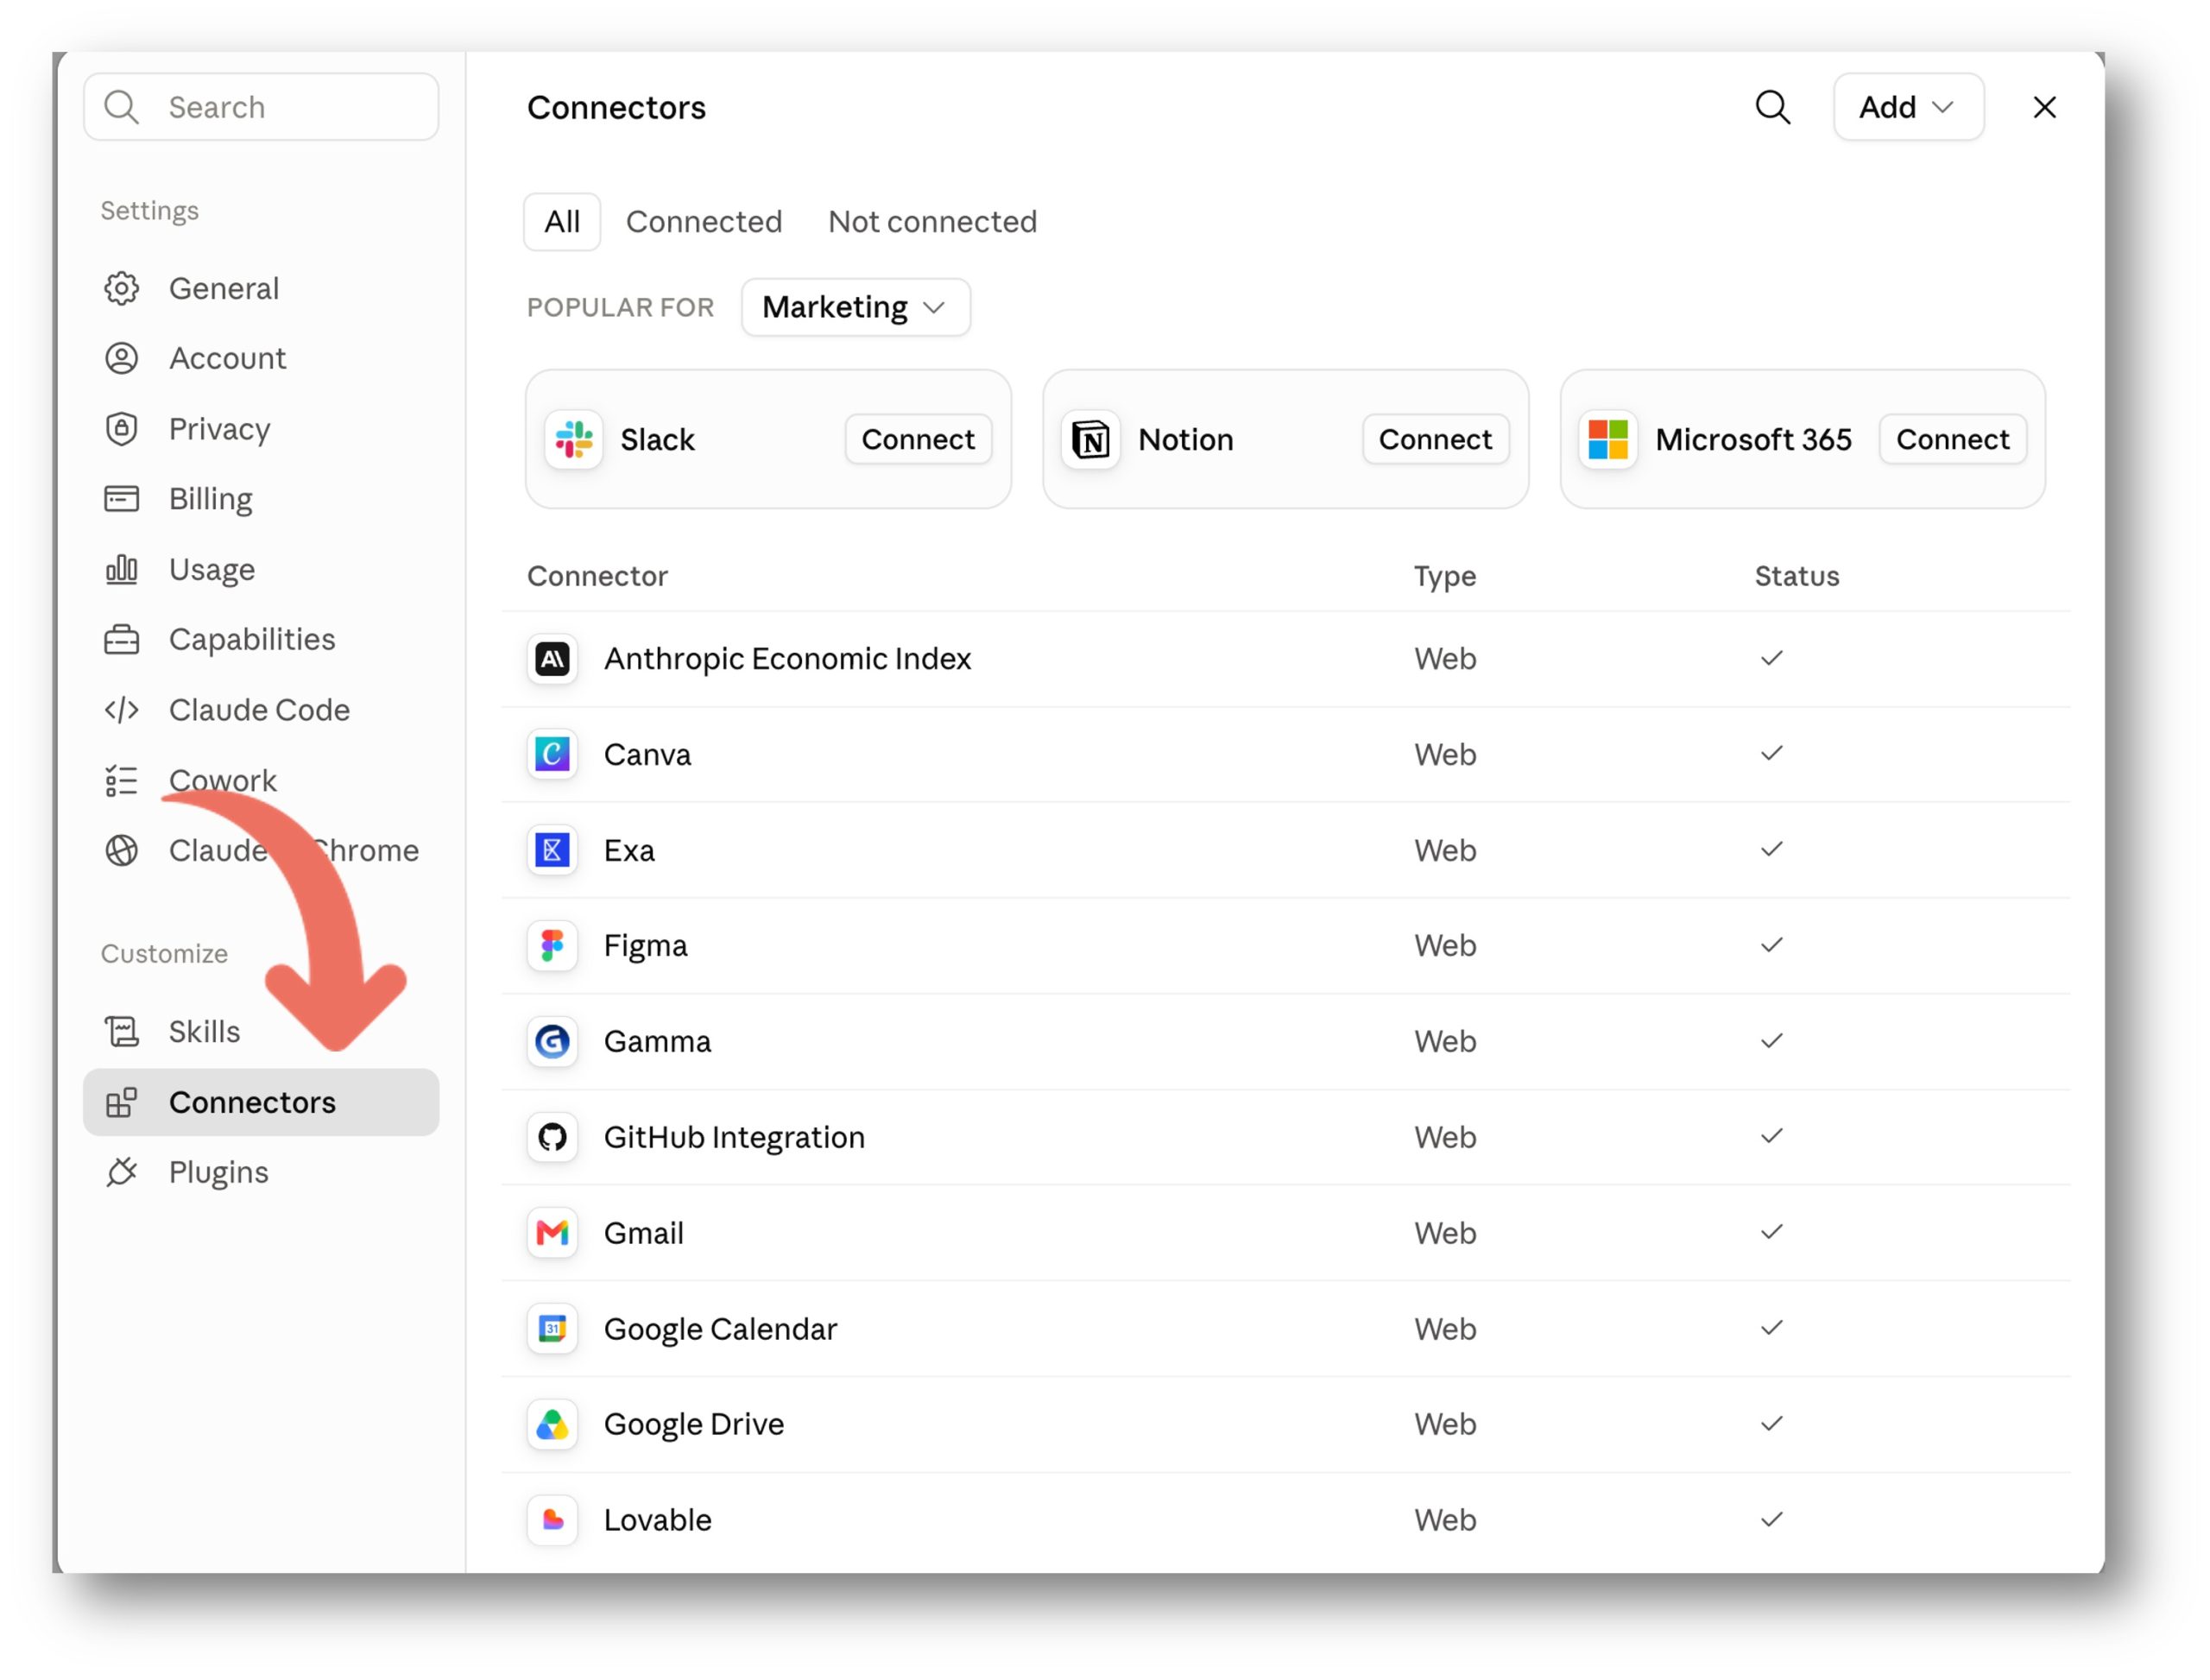Screen dimensions: 2210x1680
Task: Select the Figma connector name
Action: 645,946
